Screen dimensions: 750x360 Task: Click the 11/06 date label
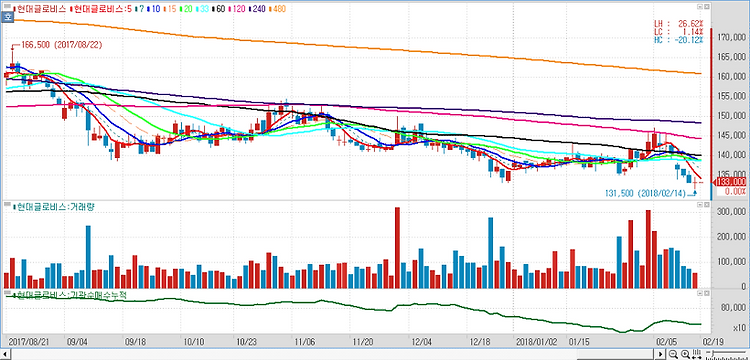pyautogui.click(x=305, y=342)
